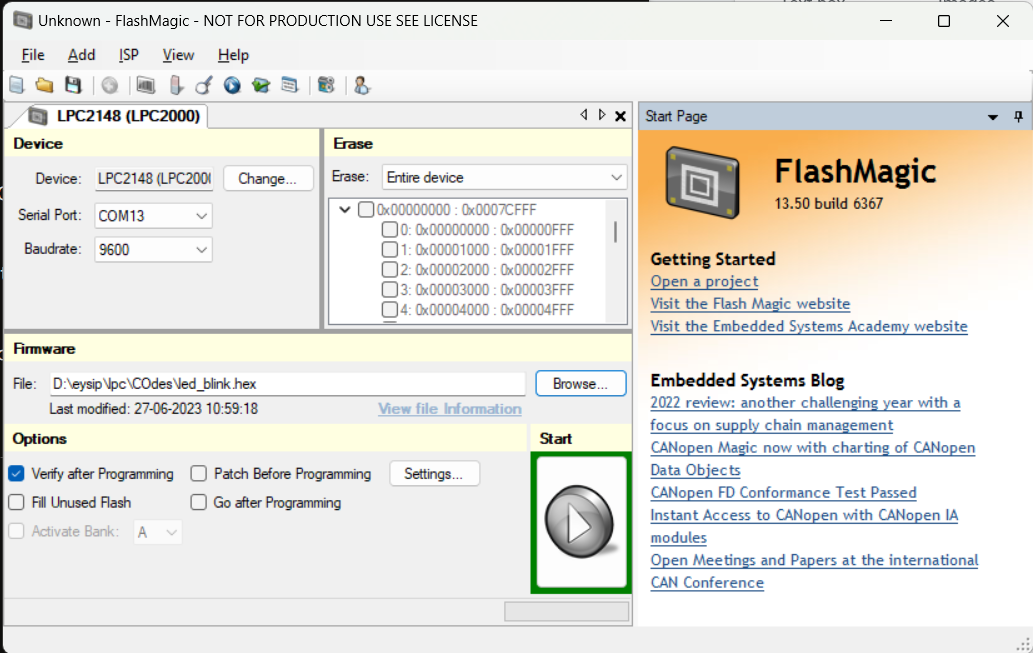
Task: Click the blue Start arrow toolbar icon
Action: tap(231, 85)
